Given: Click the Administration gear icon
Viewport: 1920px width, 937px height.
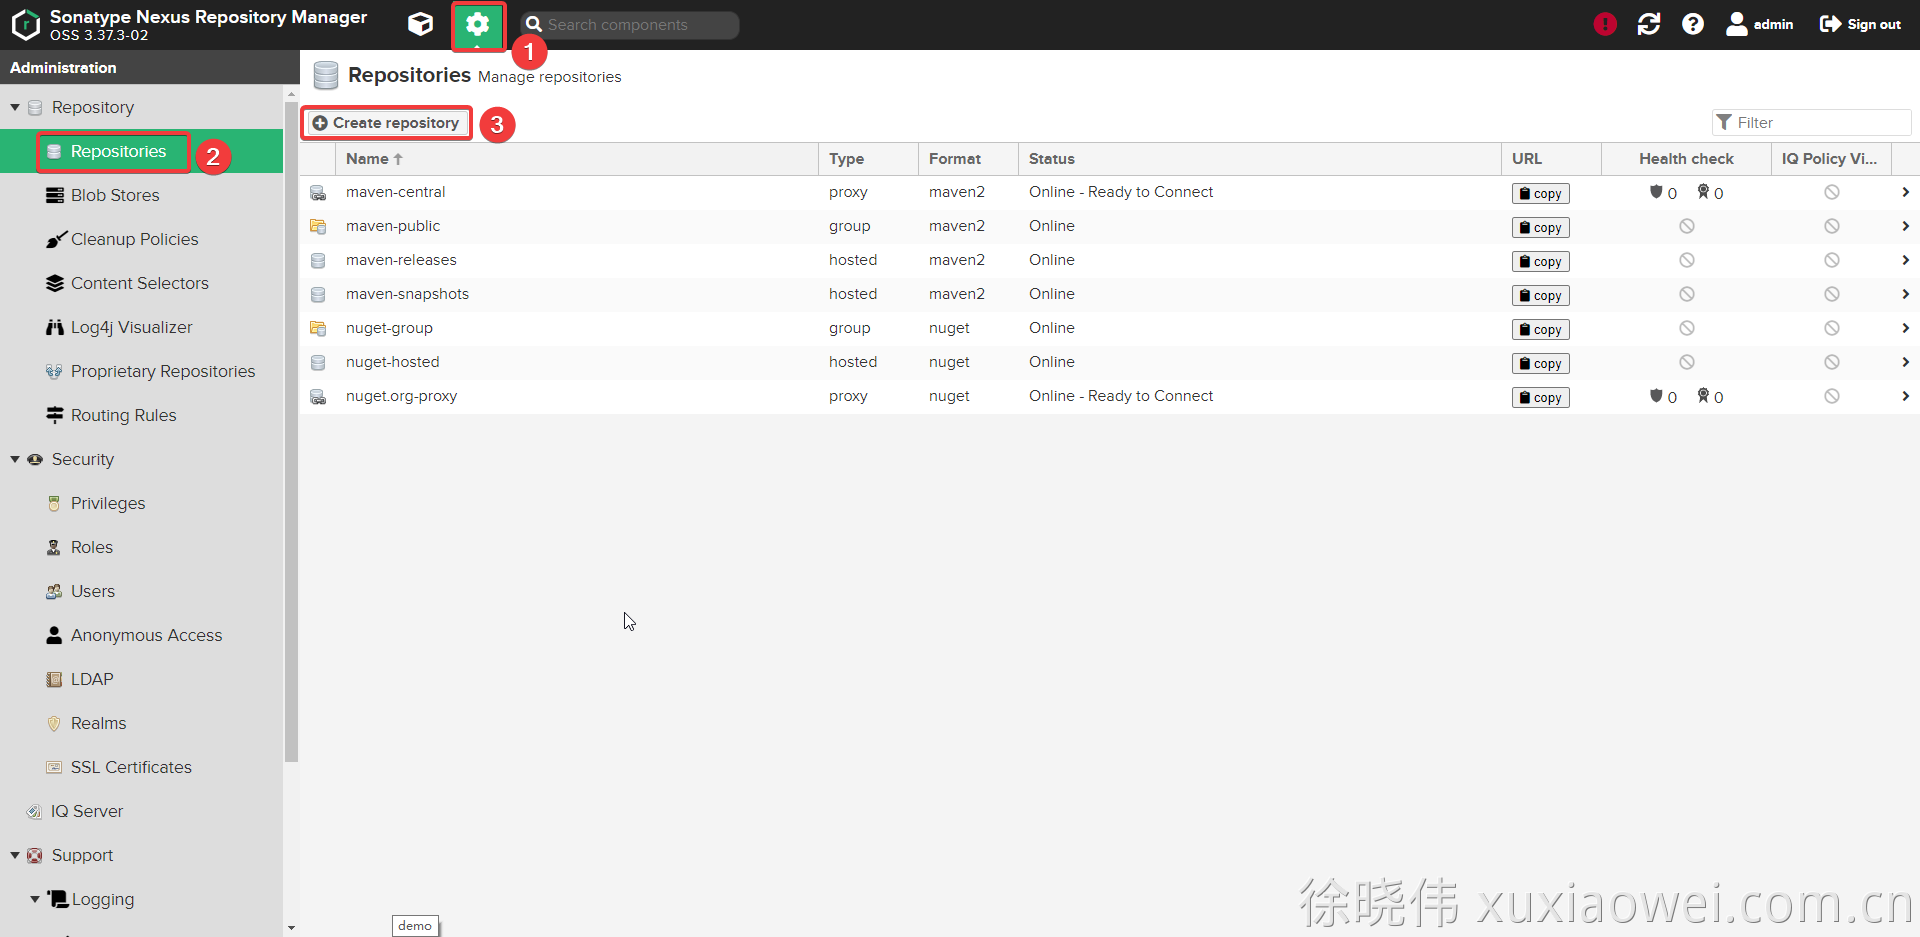Looking at the screenshot, I should [x=478, y=24].
